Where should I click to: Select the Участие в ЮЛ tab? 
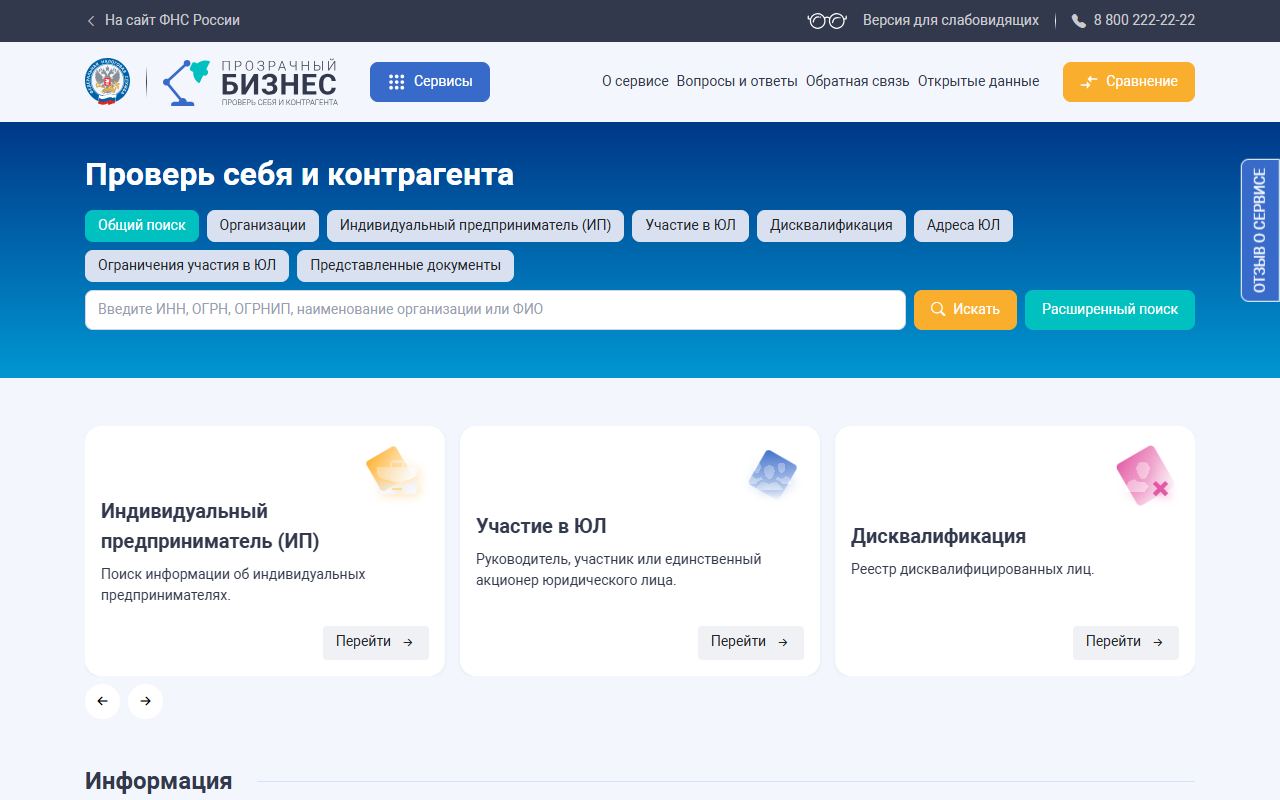[690, 226]
